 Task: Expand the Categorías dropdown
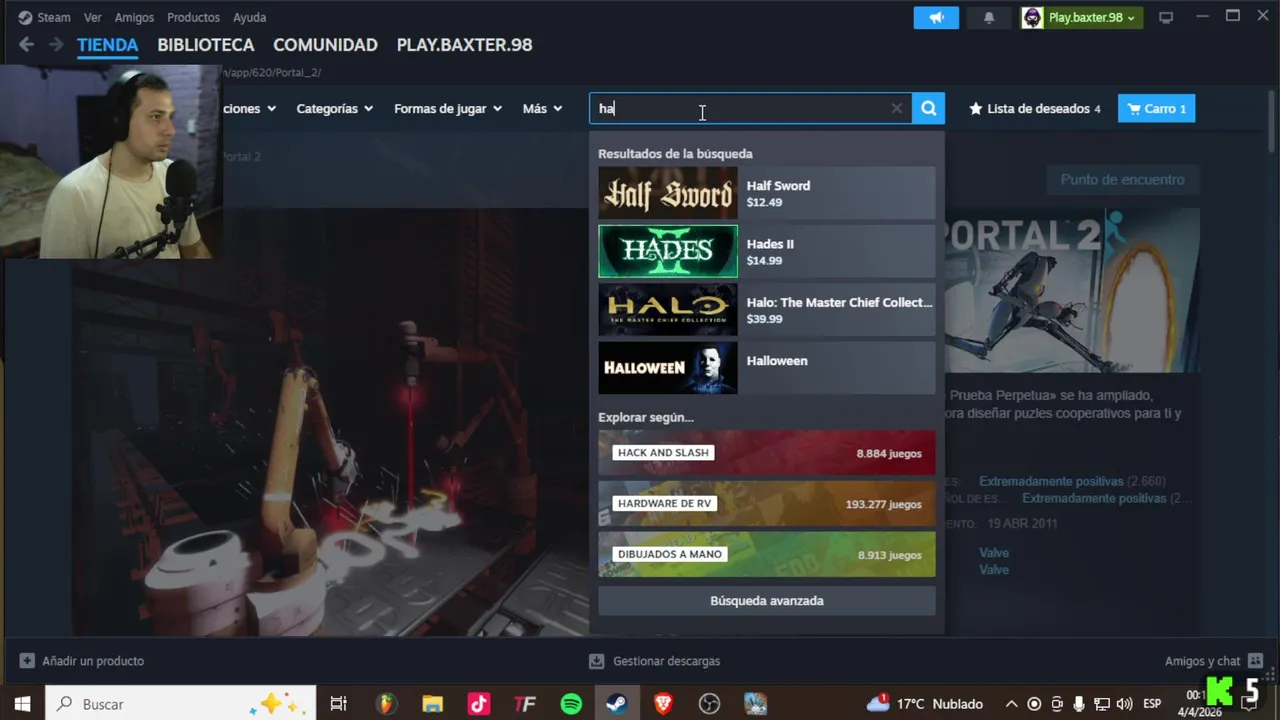(335, 108)
